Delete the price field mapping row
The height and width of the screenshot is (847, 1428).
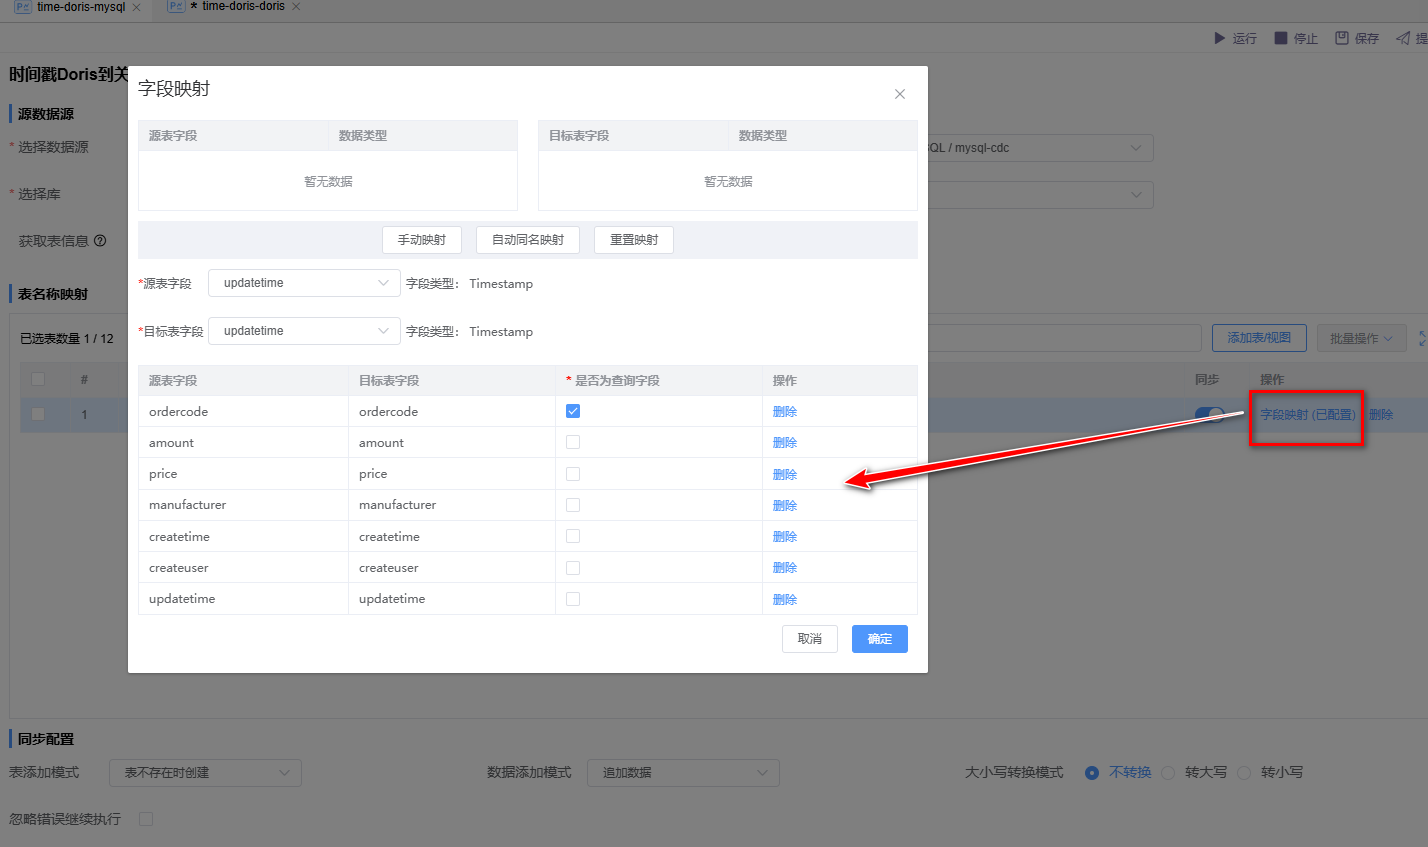click(784, 474)
